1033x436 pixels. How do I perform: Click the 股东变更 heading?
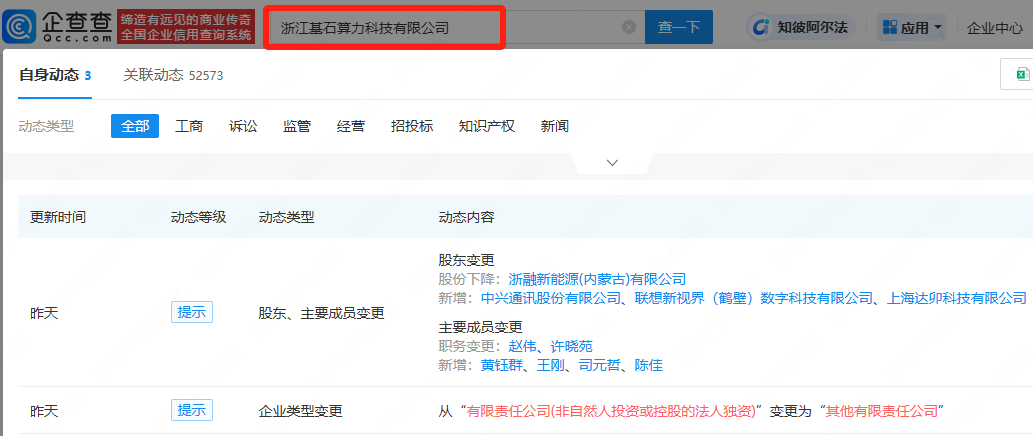pyautogui.click(x=466, y=259)
